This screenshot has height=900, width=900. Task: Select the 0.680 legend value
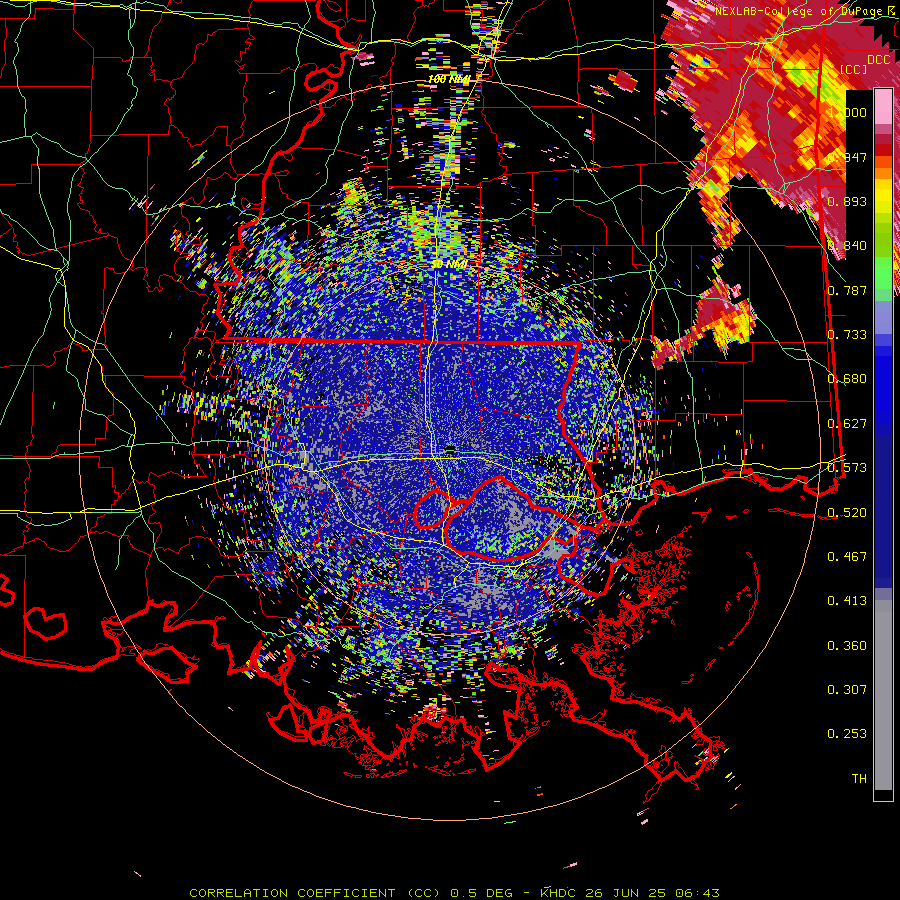[x=847, y=379]
